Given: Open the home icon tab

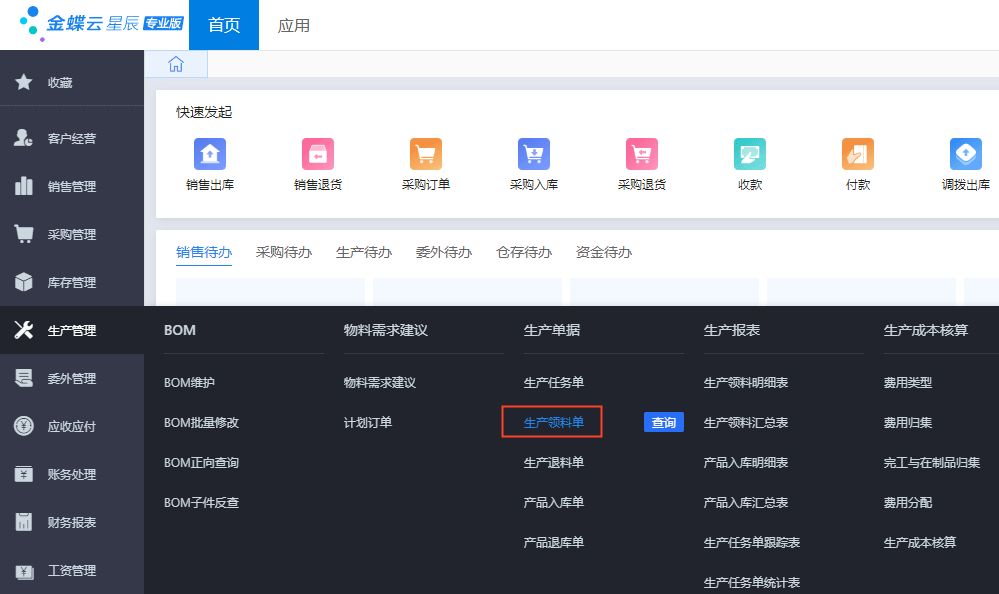Looking at the screenshot, I should click(176, 64).
